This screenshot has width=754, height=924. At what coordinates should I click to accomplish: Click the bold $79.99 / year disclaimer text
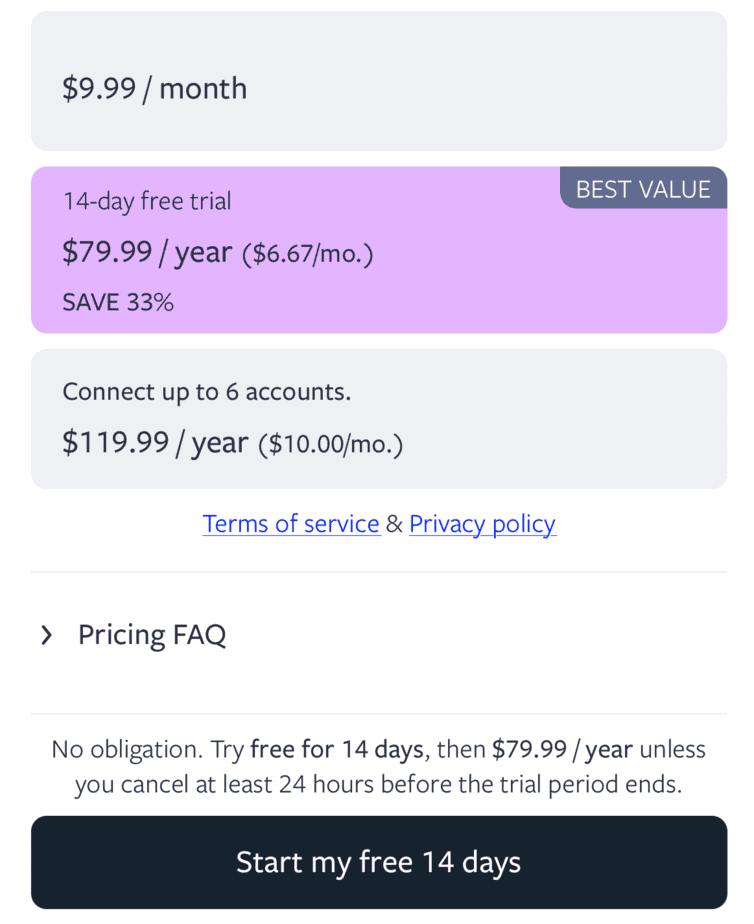click(562, 749)
